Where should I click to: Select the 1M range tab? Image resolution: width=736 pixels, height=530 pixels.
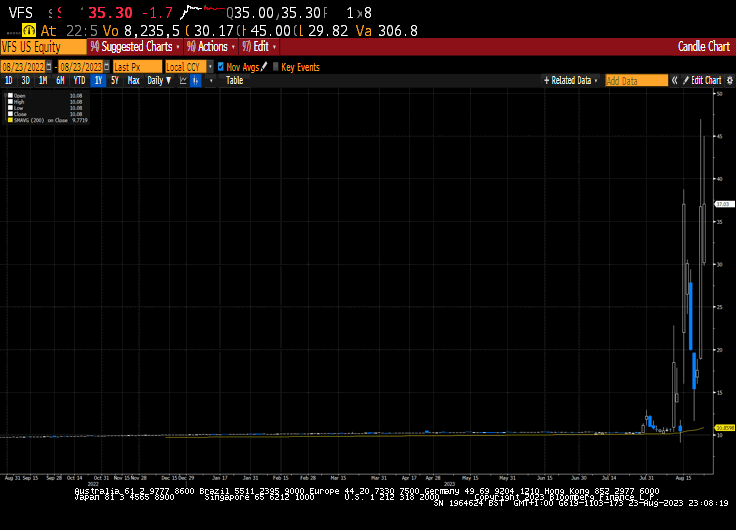[43, 81]
